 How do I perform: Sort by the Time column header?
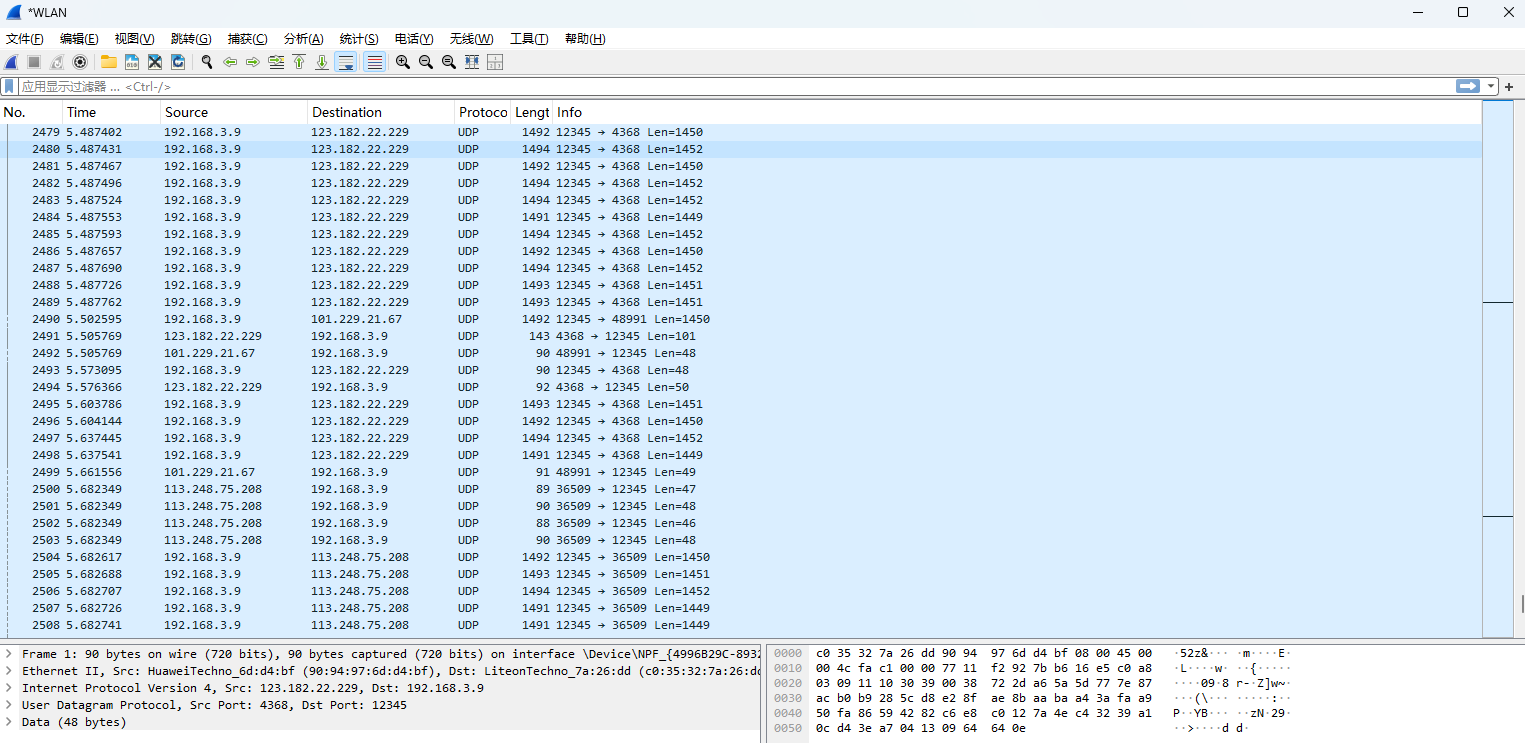[x=112, y=112]
